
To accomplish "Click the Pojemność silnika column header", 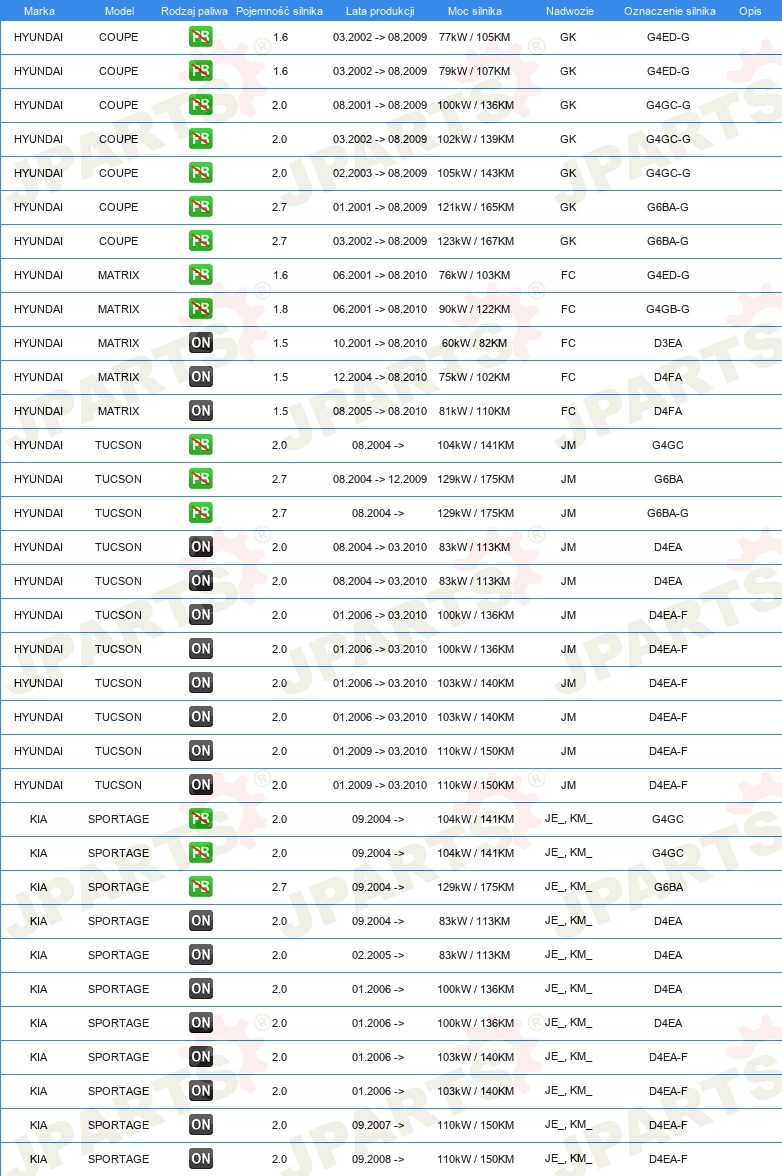I will (279, 11).
